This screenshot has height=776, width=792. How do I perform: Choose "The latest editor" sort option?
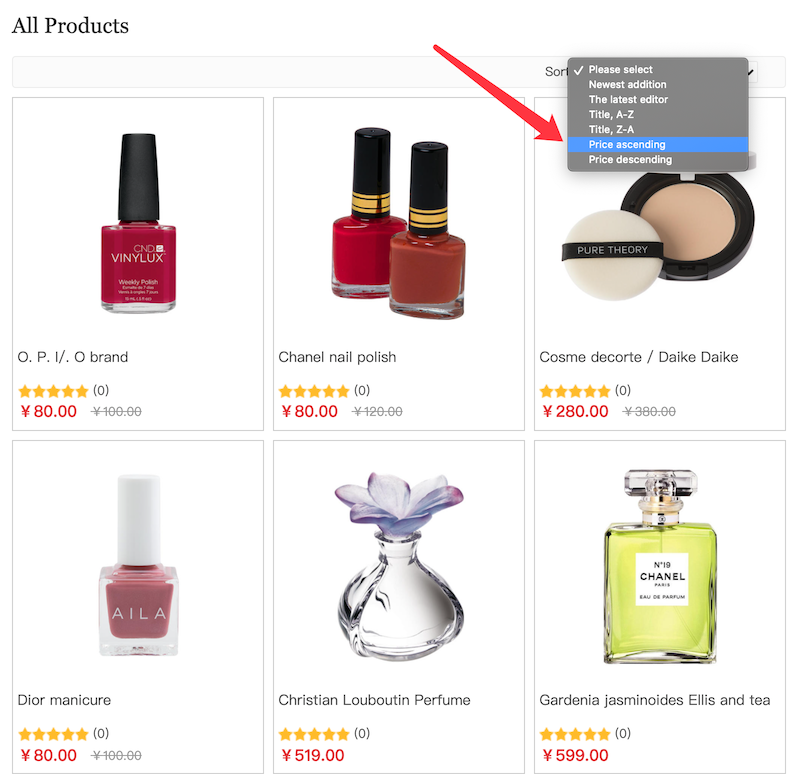(628, 100)
